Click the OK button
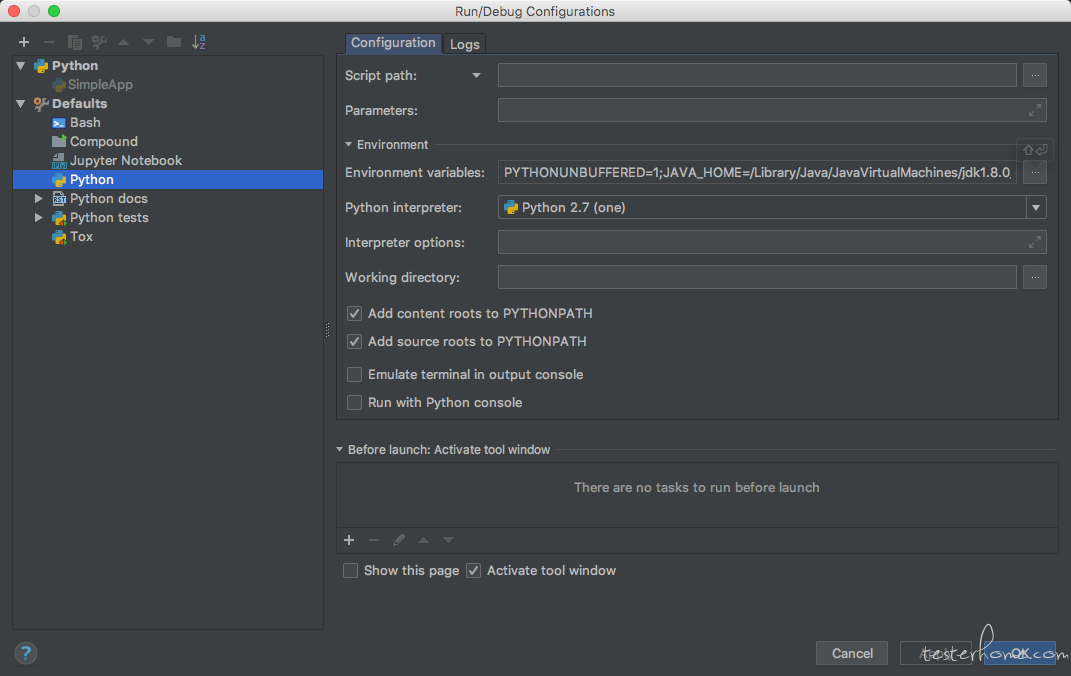The height and width of the screenshot is (676, 1071). [1020, 653]
